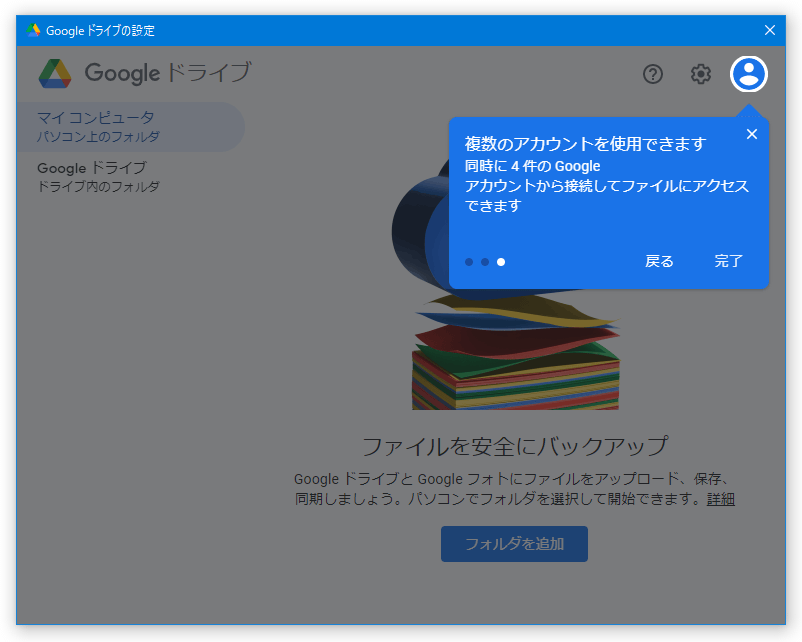Click the second tour page dot

tap(485, 262)
